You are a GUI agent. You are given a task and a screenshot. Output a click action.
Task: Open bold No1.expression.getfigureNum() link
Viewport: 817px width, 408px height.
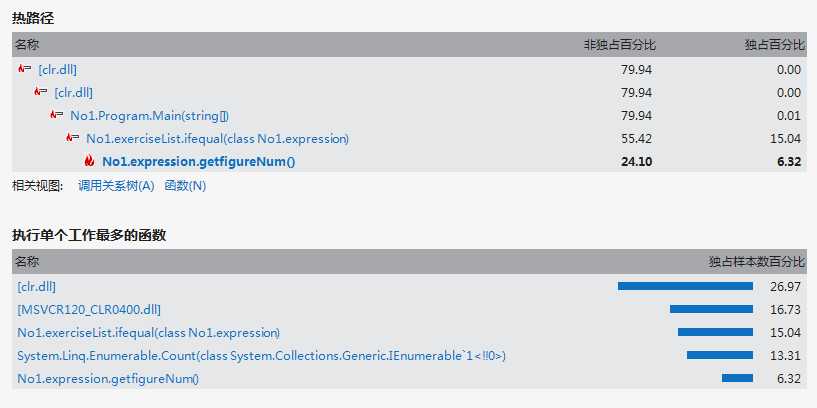click(x=199, y=162)
